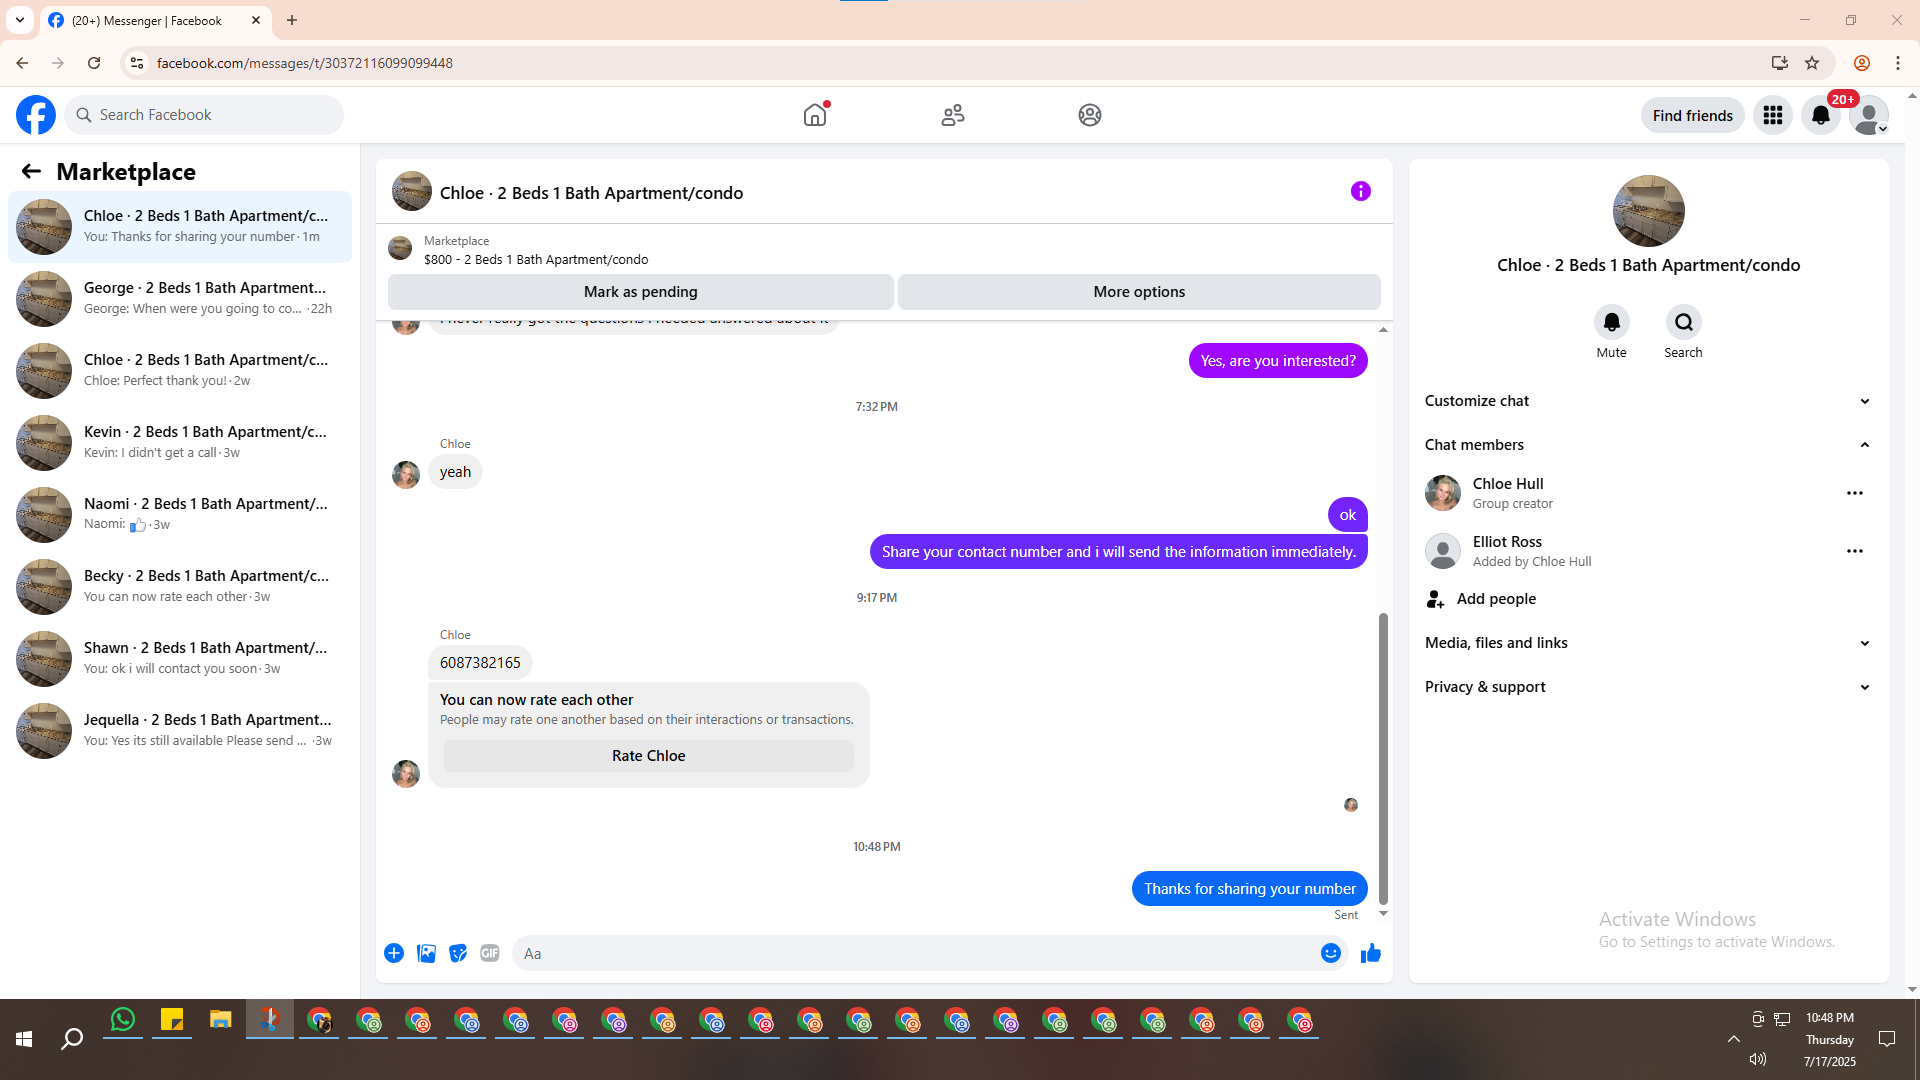Screen dimensions: 1920x1080
Task: Mute this conversation
Action: pos(1611,322)
